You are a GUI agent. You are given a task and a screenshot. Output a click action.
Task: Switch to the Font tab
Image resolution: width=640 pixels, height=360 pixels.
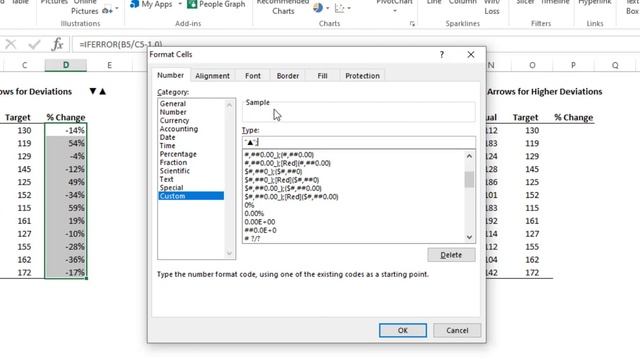(x=253, y=76)
